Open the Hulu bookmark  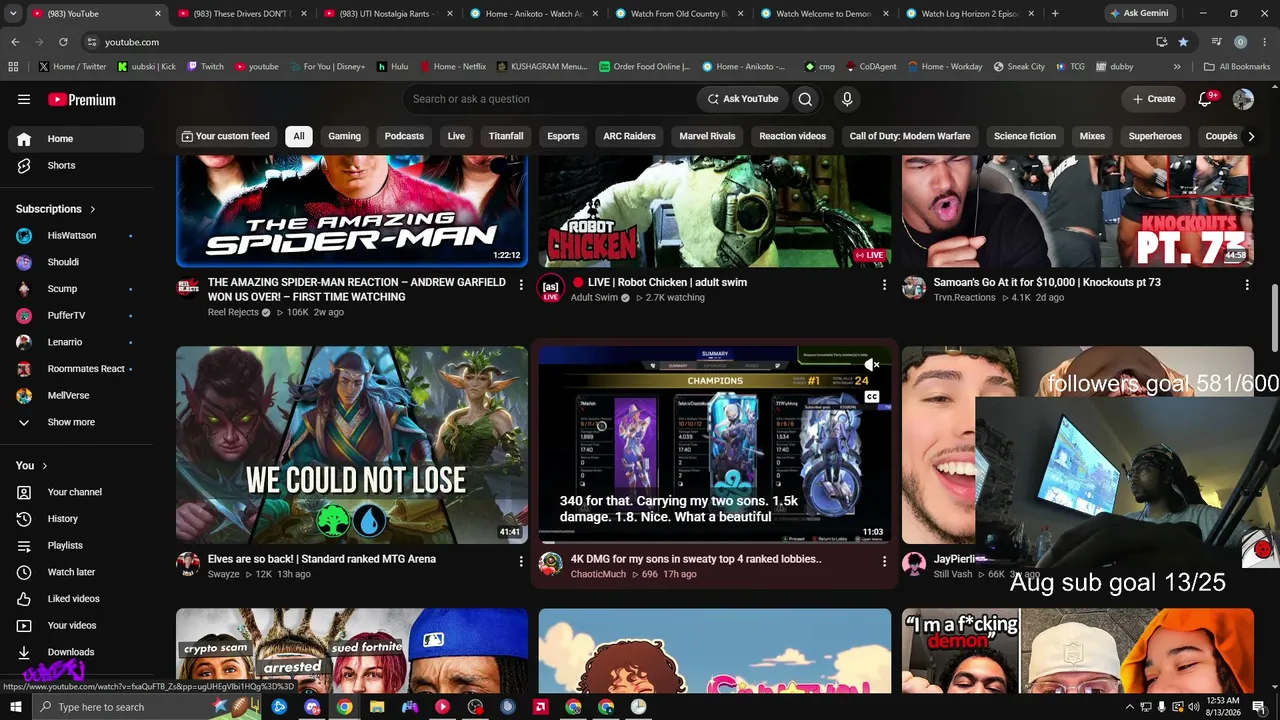click(x=393, y=67)
